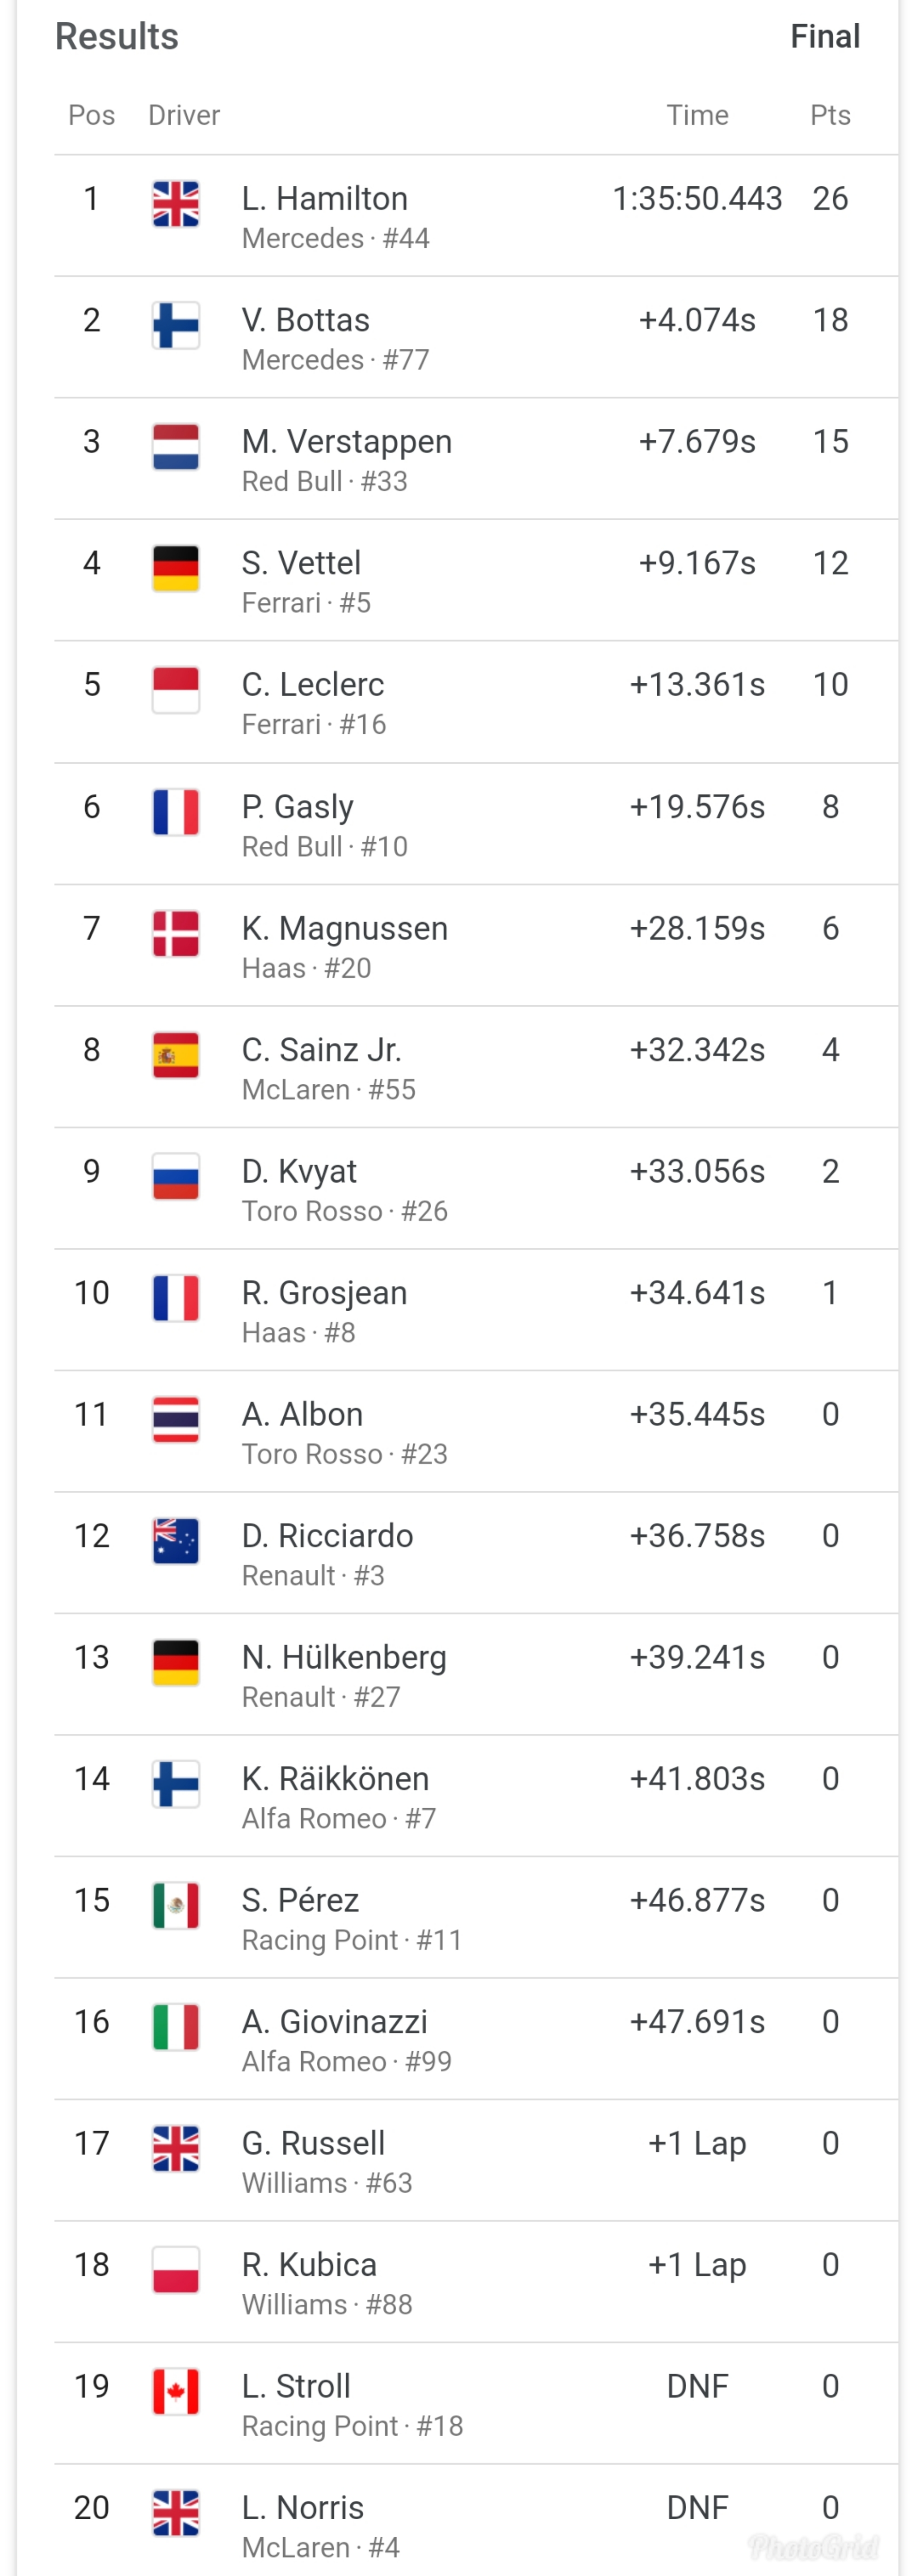915x2576 pixels.
Task: Click the Results heading
Action: tap(117, 36)
